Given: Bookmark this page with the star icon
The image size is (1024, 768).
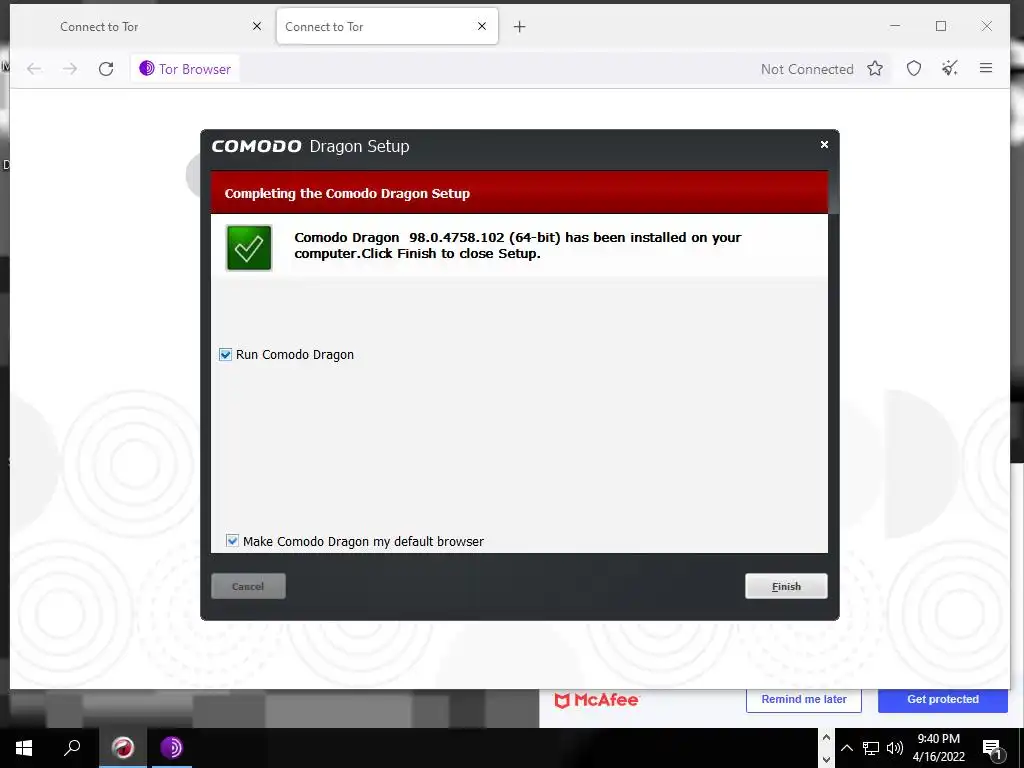Looking at the screenshot, I should [x=875, y=69].
